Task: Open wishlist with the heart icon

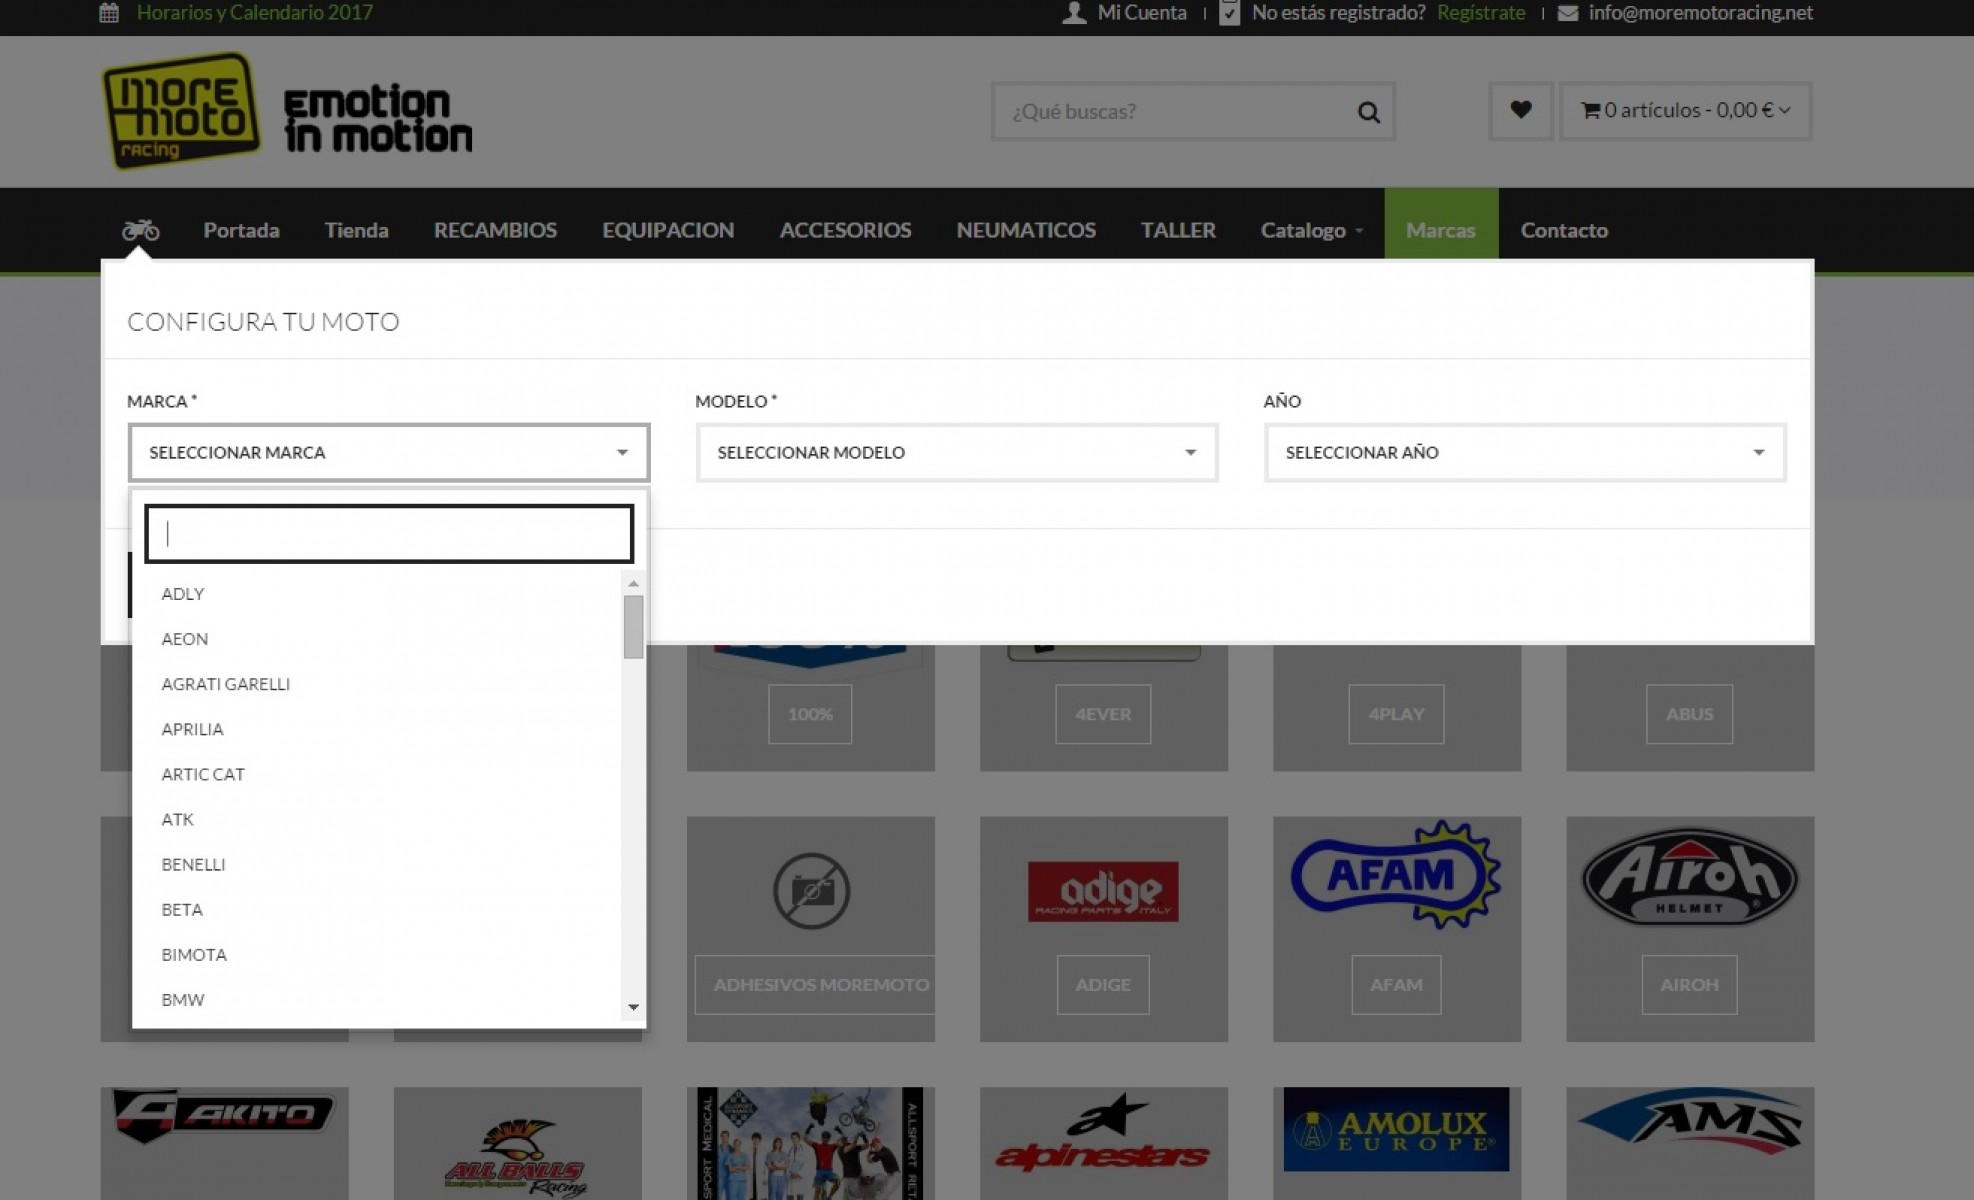Action: (1520, 110)
